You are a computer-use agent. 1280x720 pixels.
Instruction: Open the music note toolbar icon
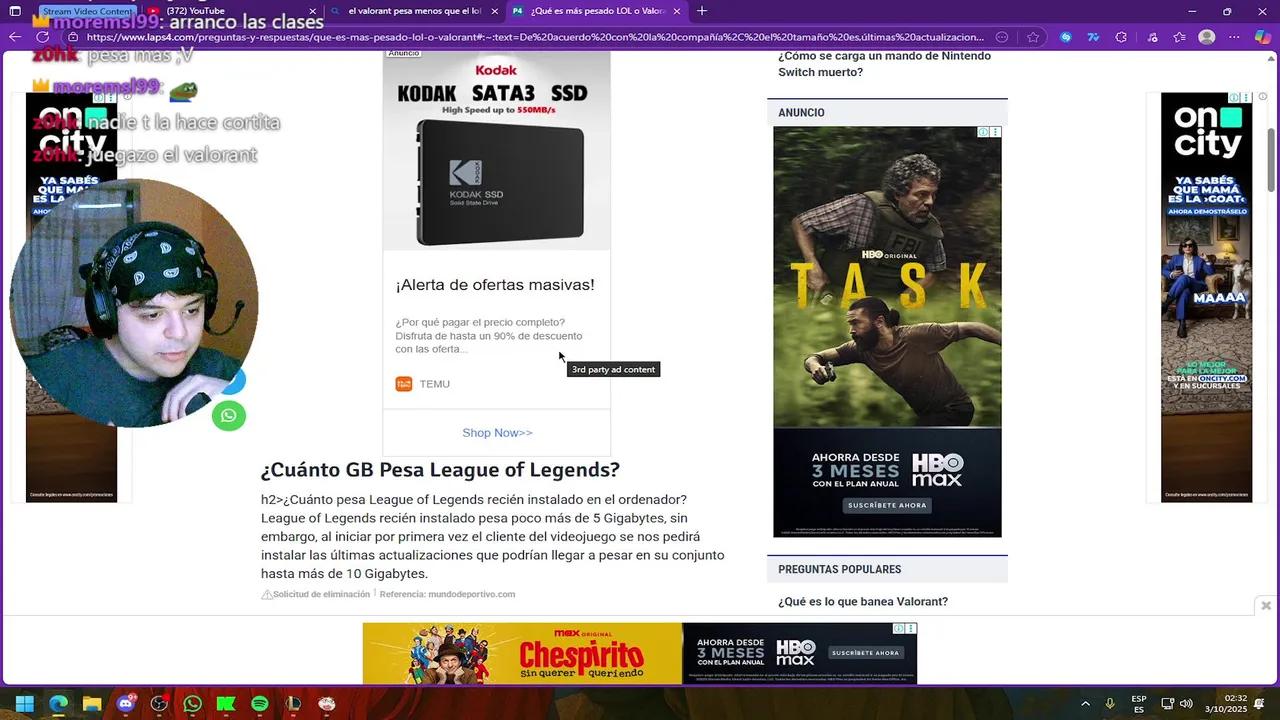1150,37
